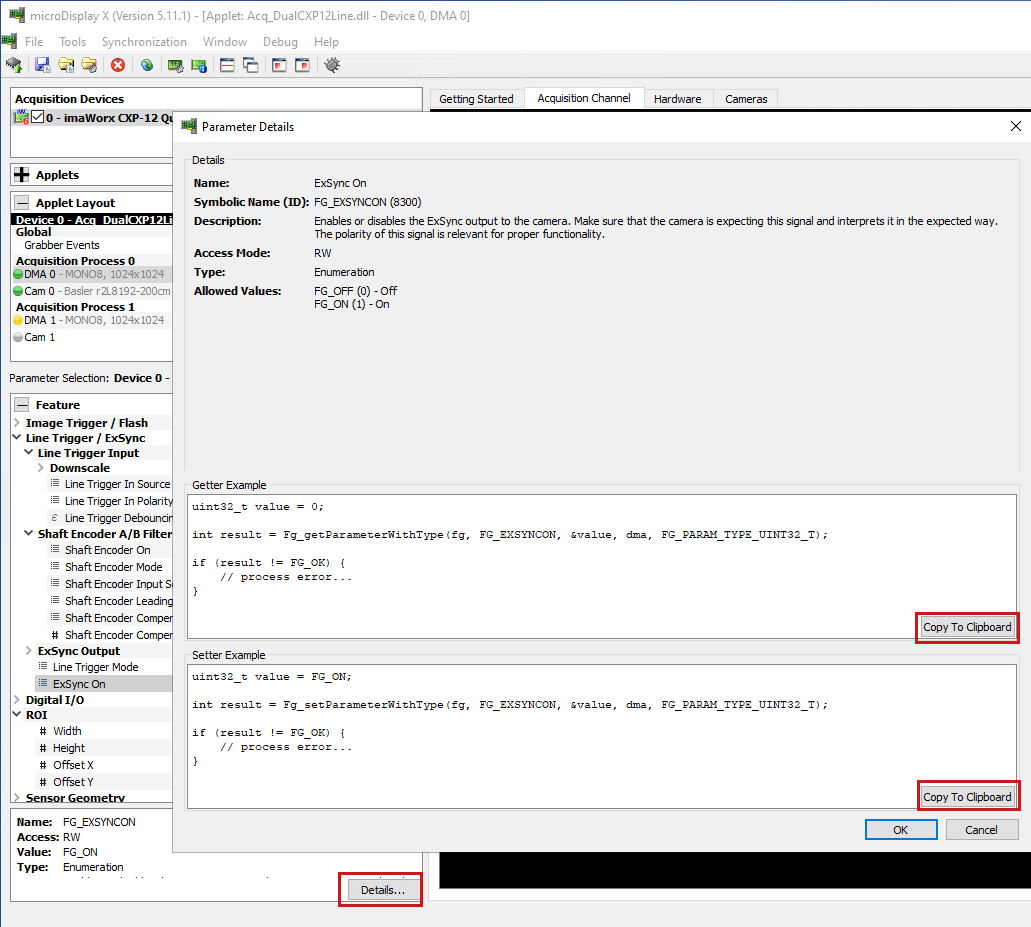Collapse Line Trigger / ExSync node
The image size is (1031, 927).
point(16,437)
